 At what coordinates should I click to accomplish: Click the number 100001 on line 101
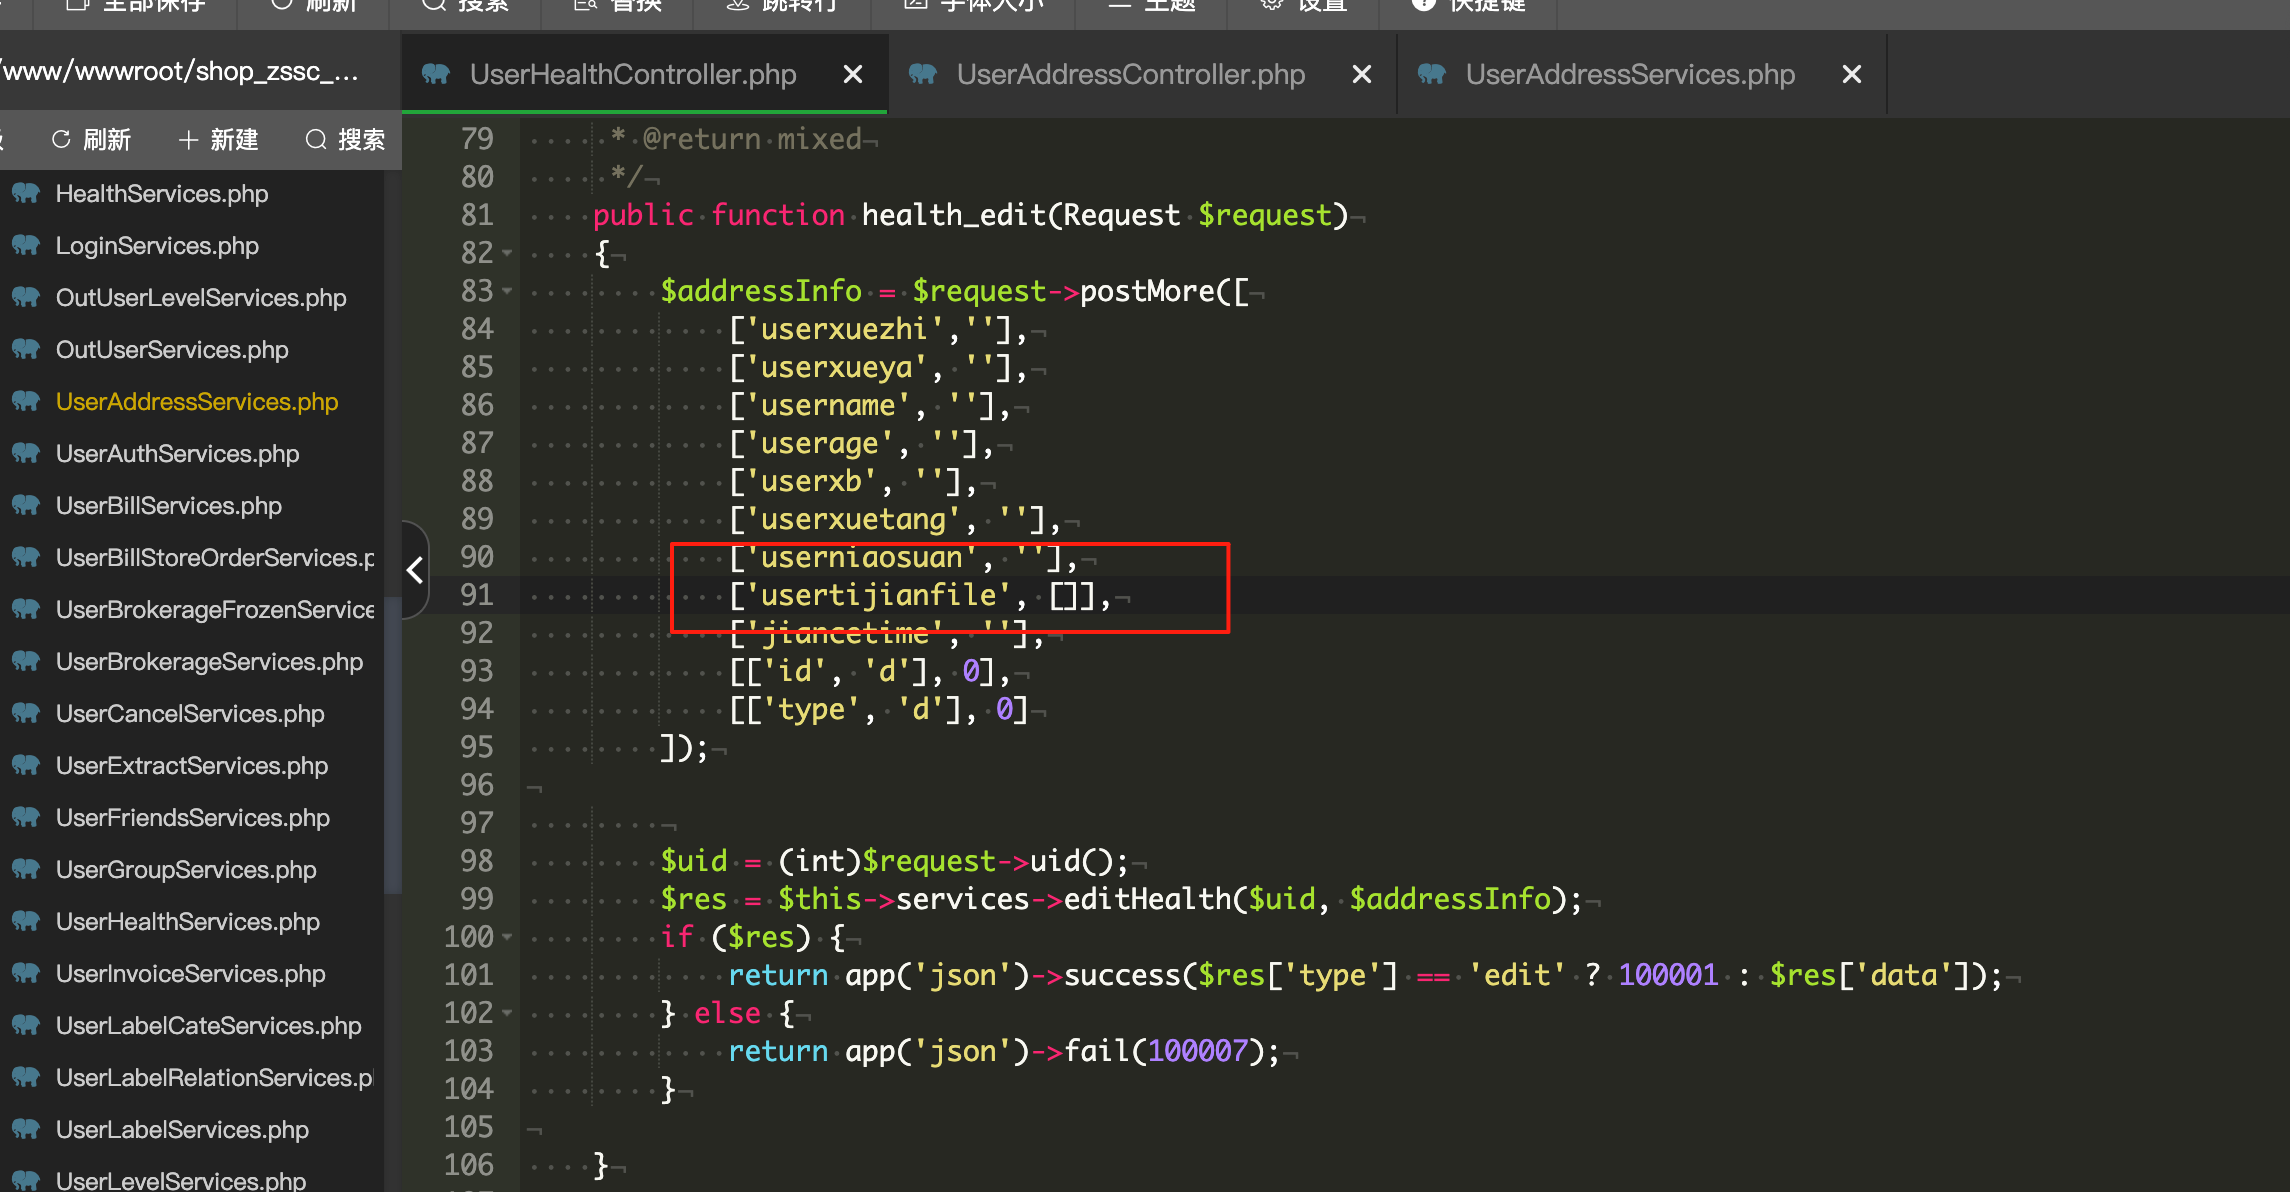pos(1668,975)
